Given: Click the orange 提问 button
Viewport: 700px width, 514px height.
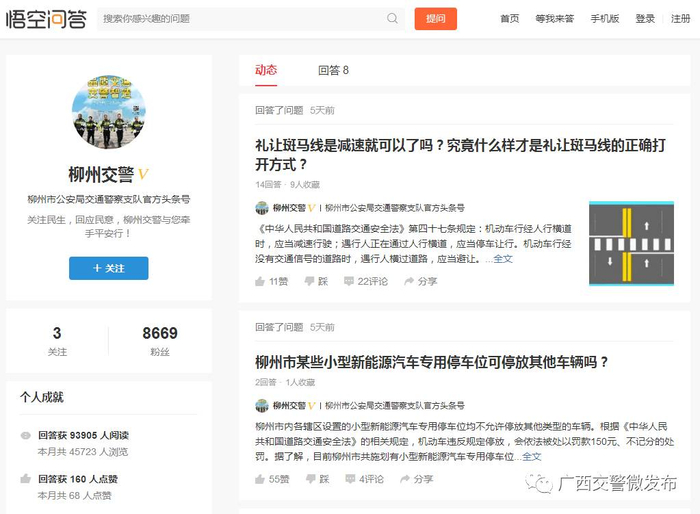Looking at the screenshot, I should coord(435,19).
